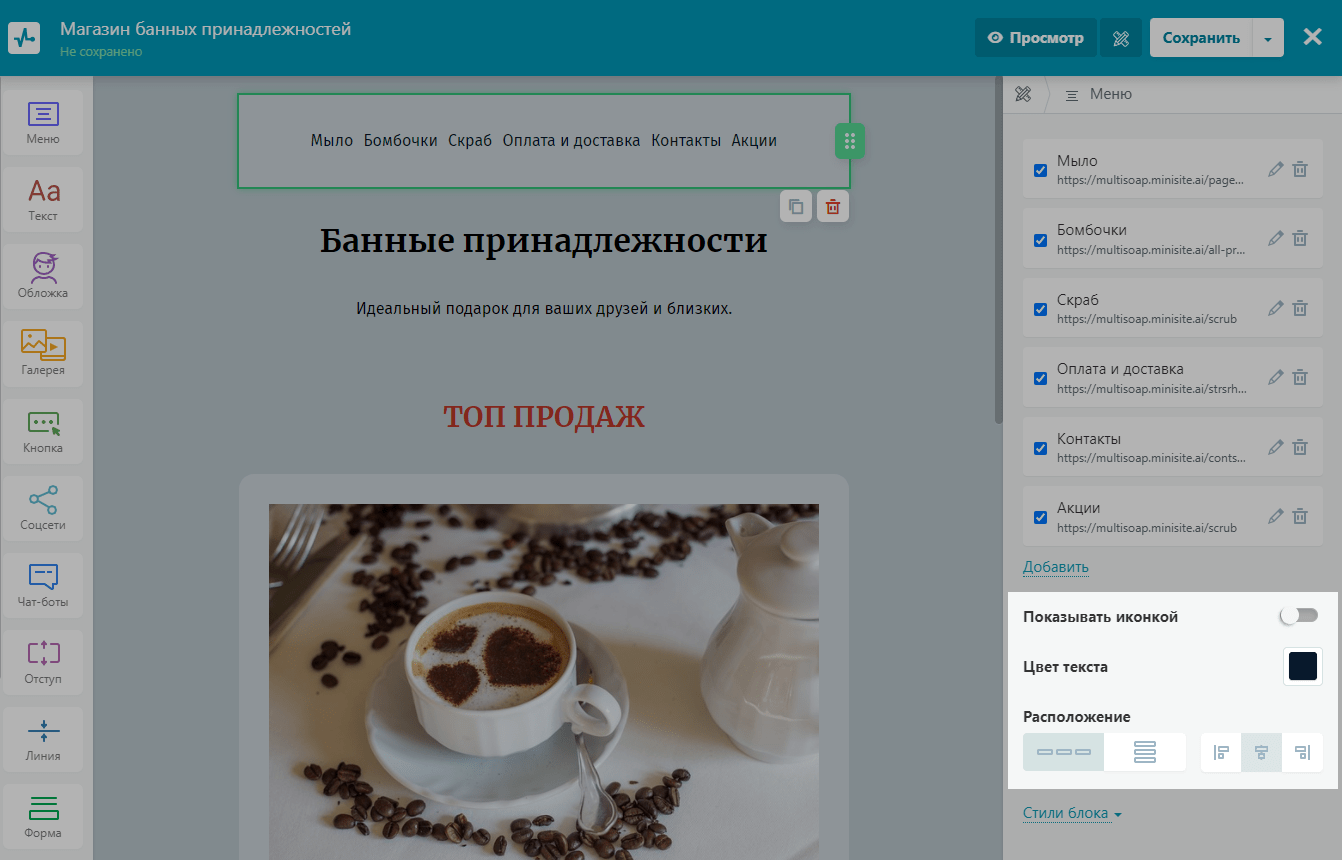Add a Чат-боты block
The height and width of the screenshot is (860, 1342).
[43, 585]
